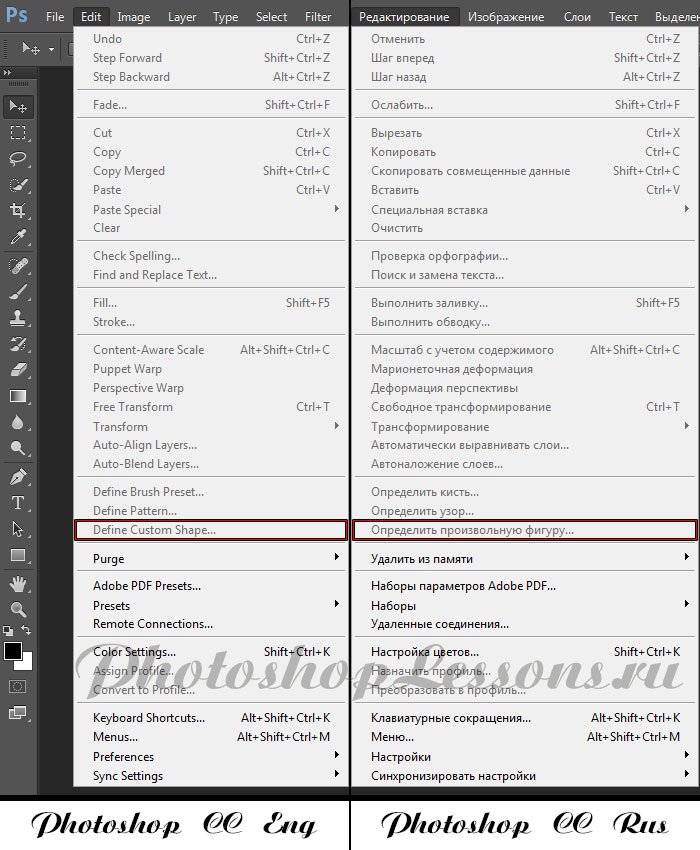Image resolution: width=700 pixels, height=850 pixels.
Task: Select the Move tool in toolbox
Action: [x=18, y=106]
